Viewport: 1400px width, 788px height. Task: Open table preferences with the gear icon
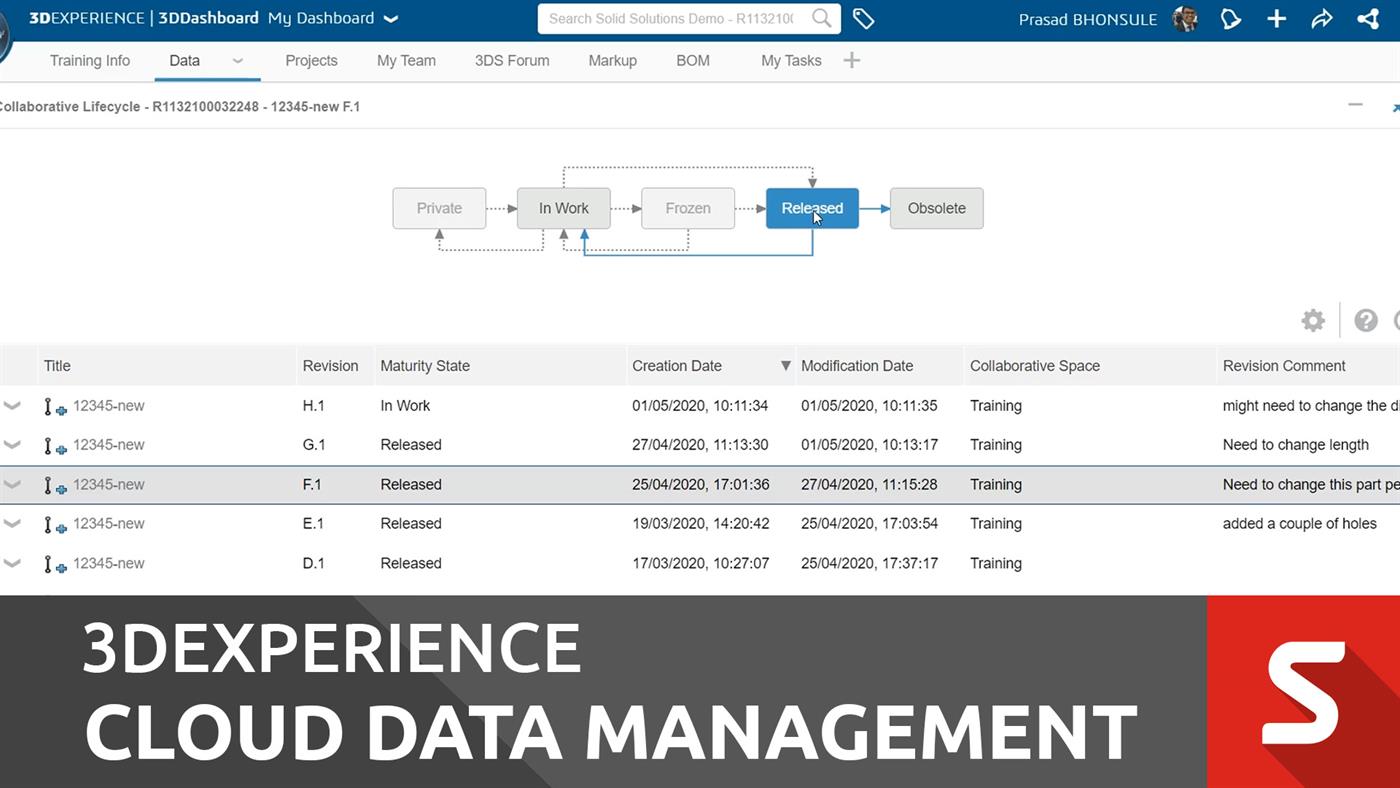click(x=1313, y=320)
